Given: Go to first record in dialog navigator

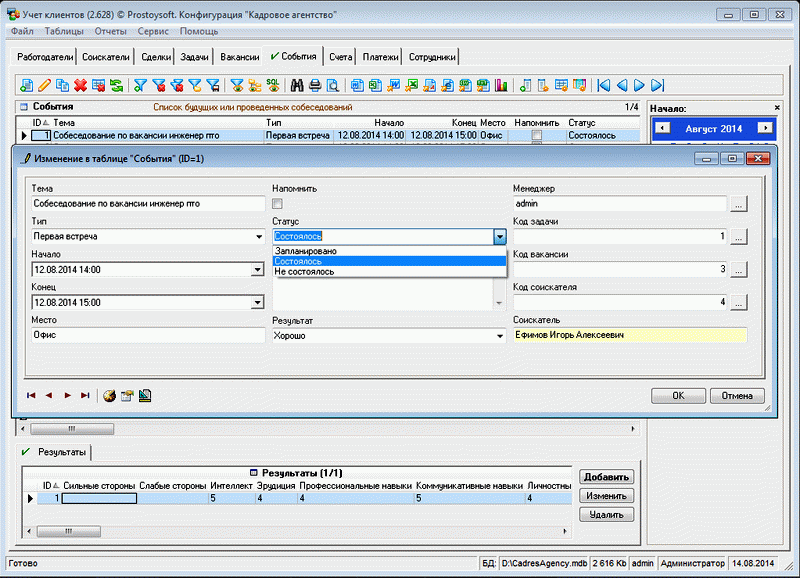Looking at the screenshot, I should click(32, 395).
